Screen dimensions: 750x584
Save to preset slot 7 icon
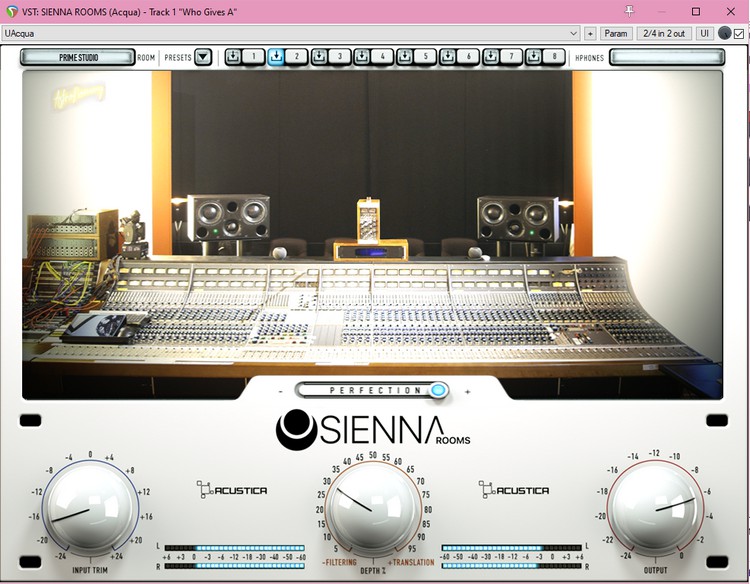pos(490,57)
